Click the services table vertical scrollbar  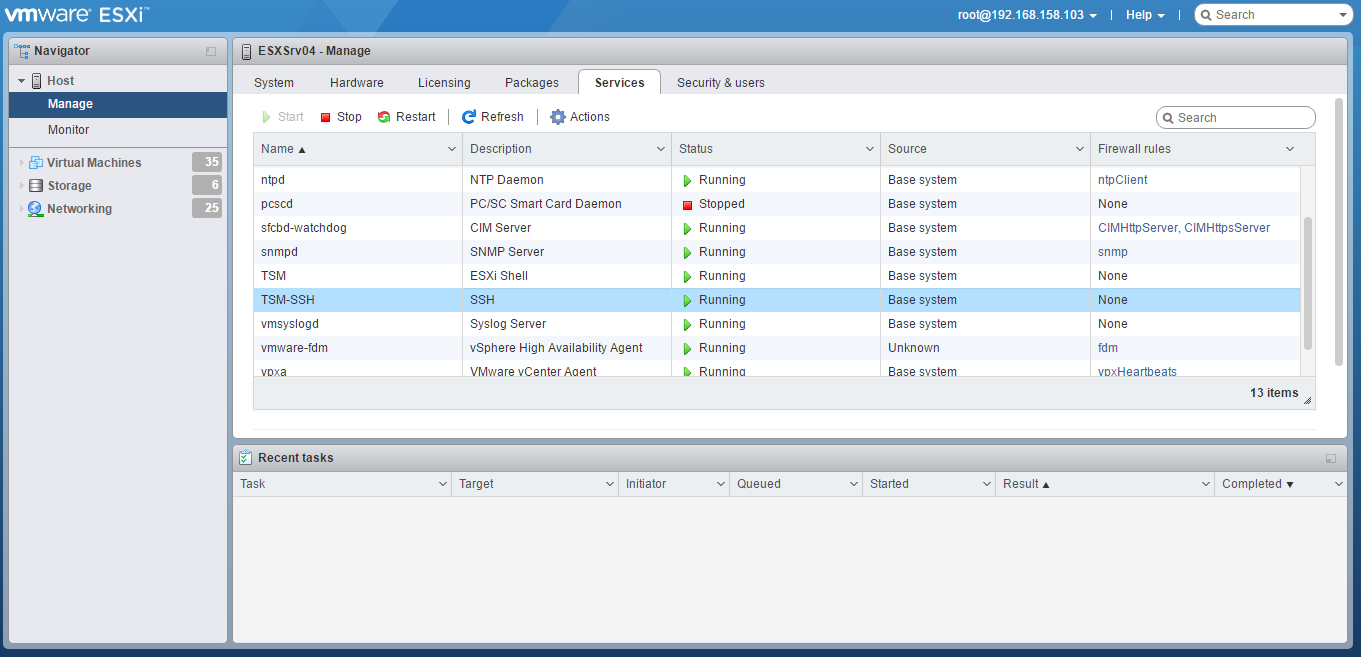pos(1307,282)
